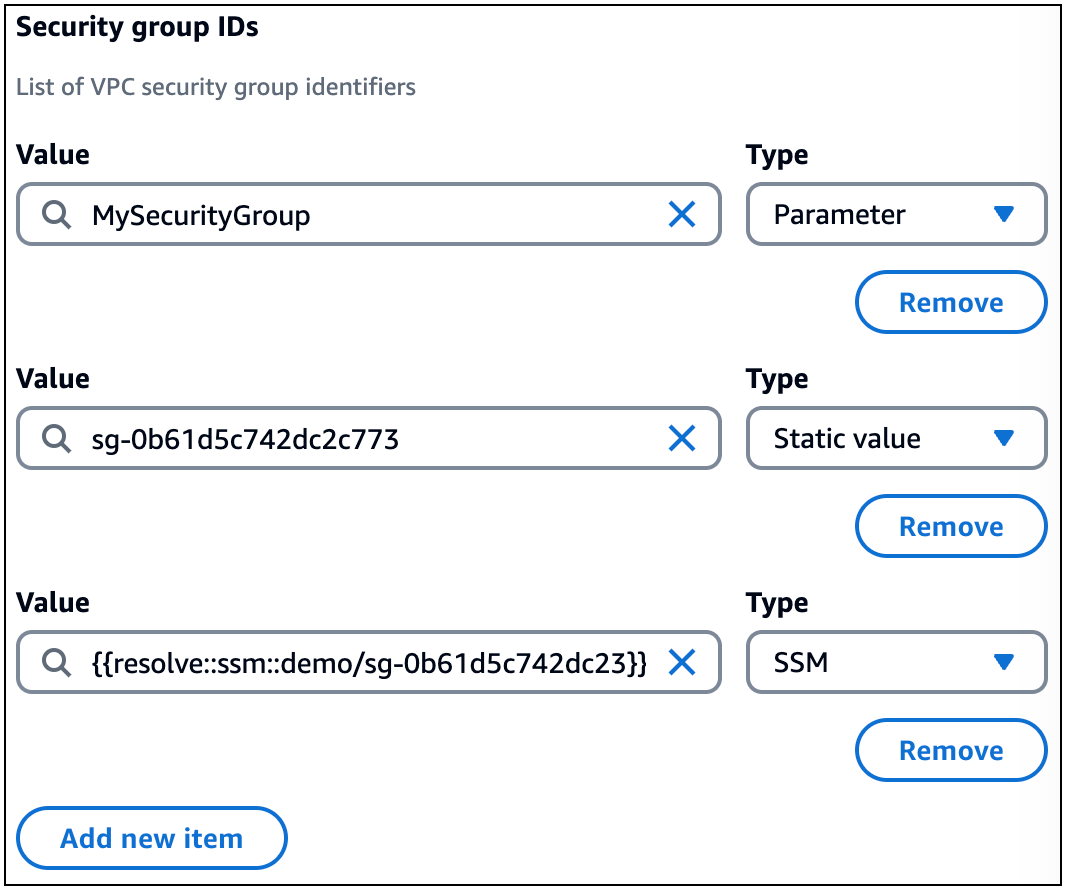Click the Add new item button
Screen dimensions: 1066x890
[x=151, y=838]
